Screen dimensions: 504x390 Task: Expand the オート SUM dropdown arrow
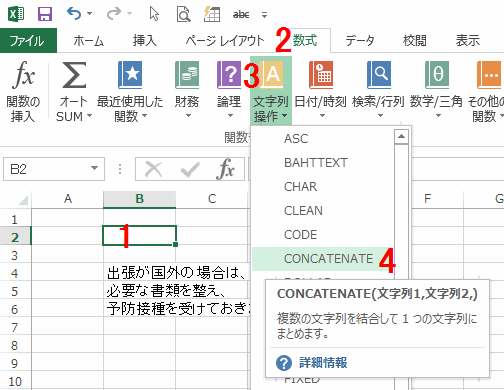[89, 116]
